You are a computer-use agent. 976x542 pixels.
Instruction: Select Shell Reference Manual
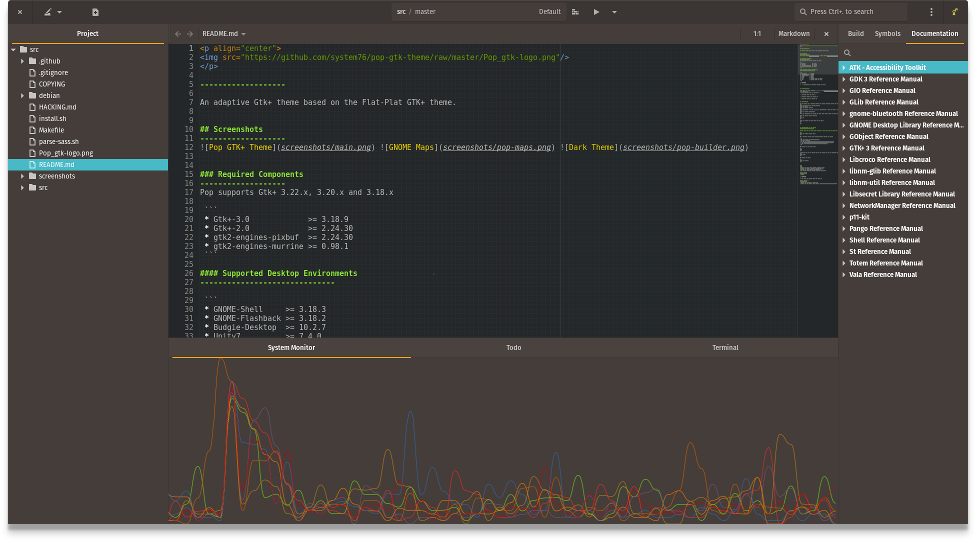884,240
